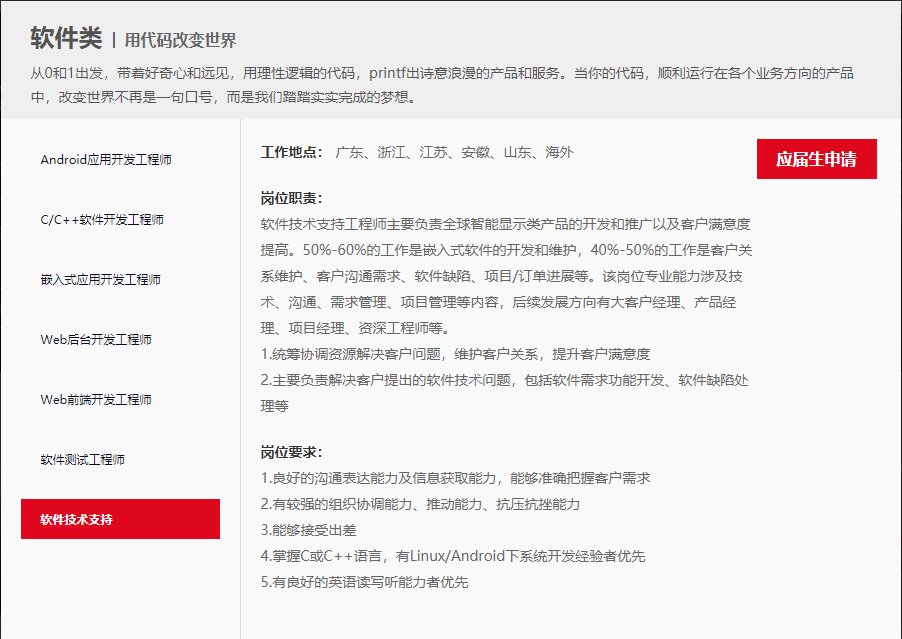Click the 江苏 location label
The width and height of the screenshot is (902, 639).
click(x=430, y=153)
